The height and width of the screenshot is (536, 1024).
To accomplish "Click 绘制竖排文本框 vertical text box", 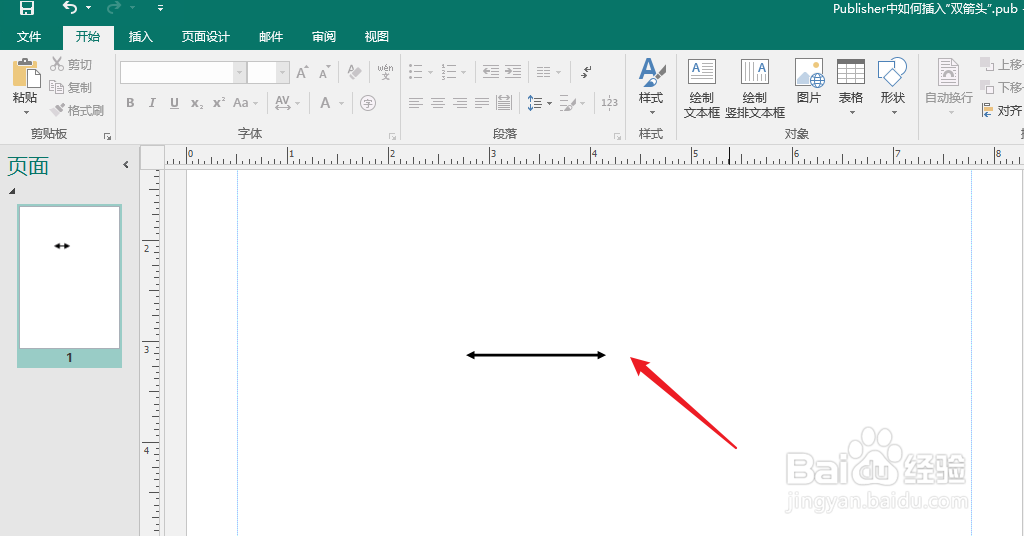I will (755, 88).
